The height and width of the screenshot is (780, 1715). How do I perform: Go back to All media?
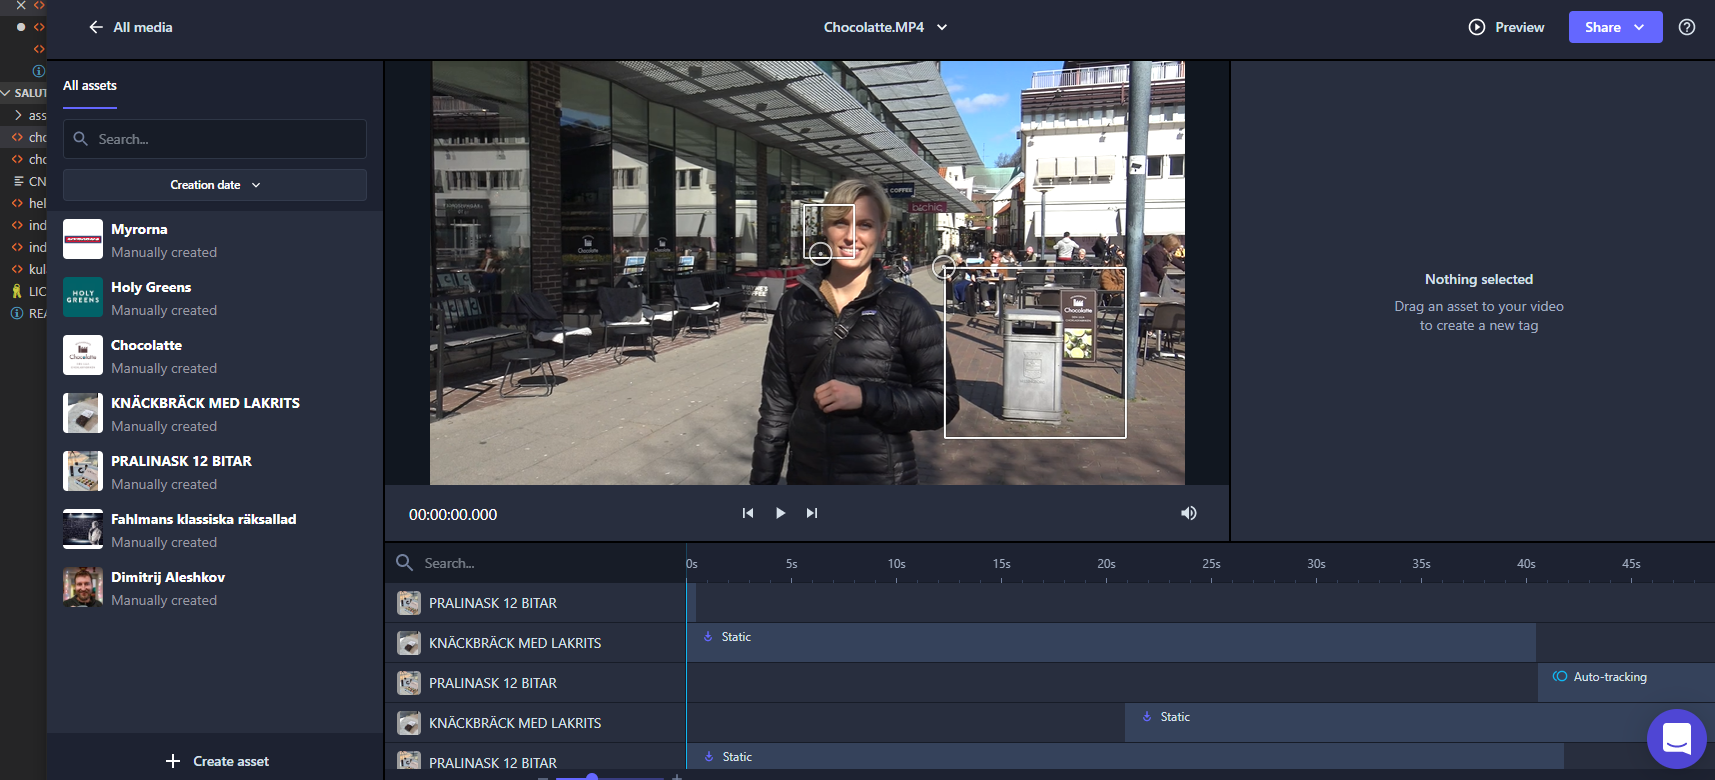tap(130, 27)
